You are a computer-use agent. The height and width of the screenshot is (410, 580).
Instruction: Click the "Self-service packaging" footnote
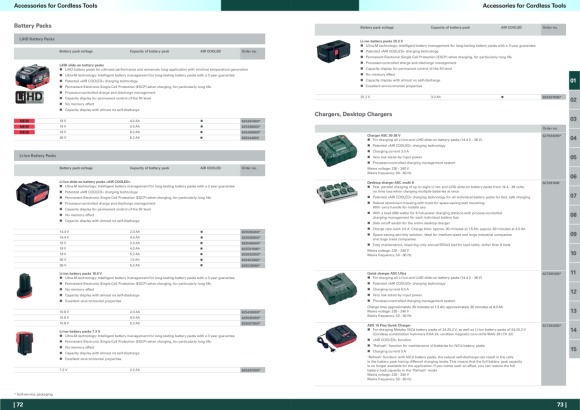(33, 394)
